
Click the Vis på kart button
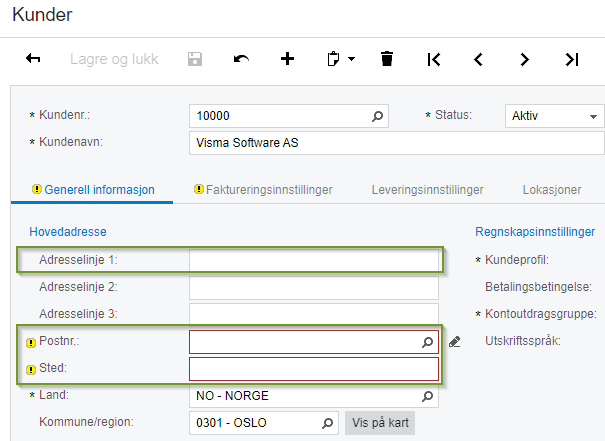pos(380,423)
